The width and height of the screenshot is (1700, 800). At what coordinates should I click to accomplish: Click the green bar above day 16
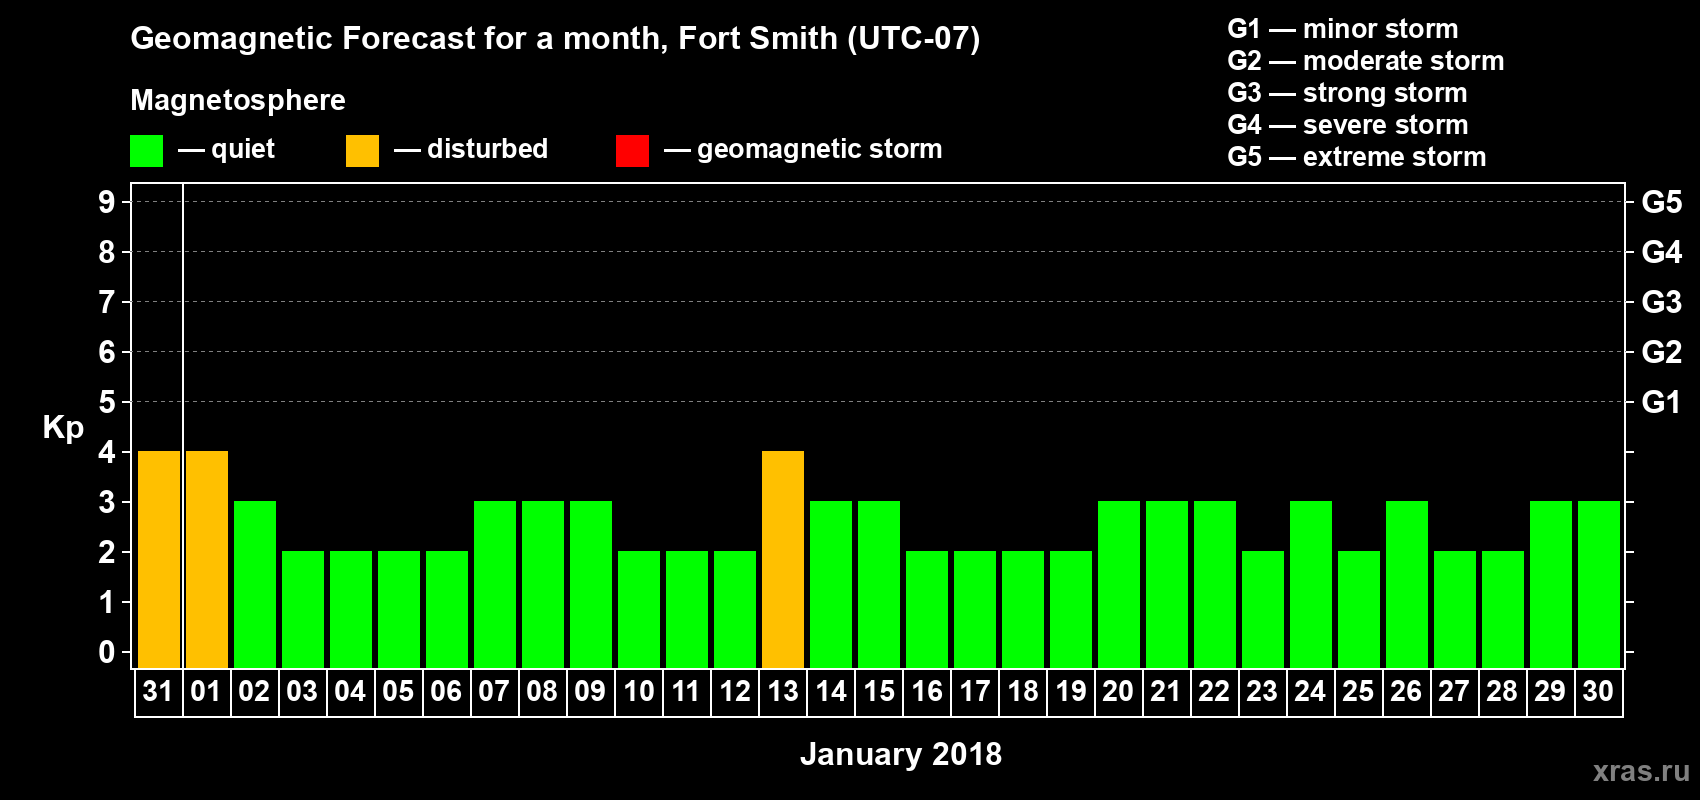[927, 610]
